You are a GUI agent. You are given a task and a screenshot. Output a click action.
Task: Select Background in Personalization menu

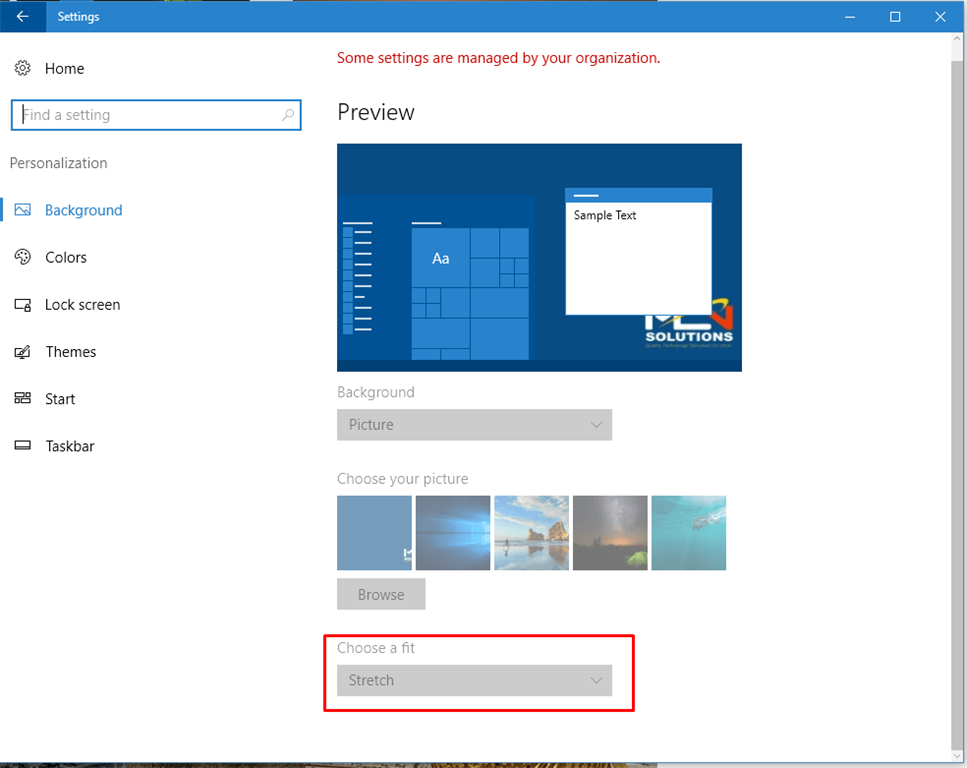pos(83,210)
